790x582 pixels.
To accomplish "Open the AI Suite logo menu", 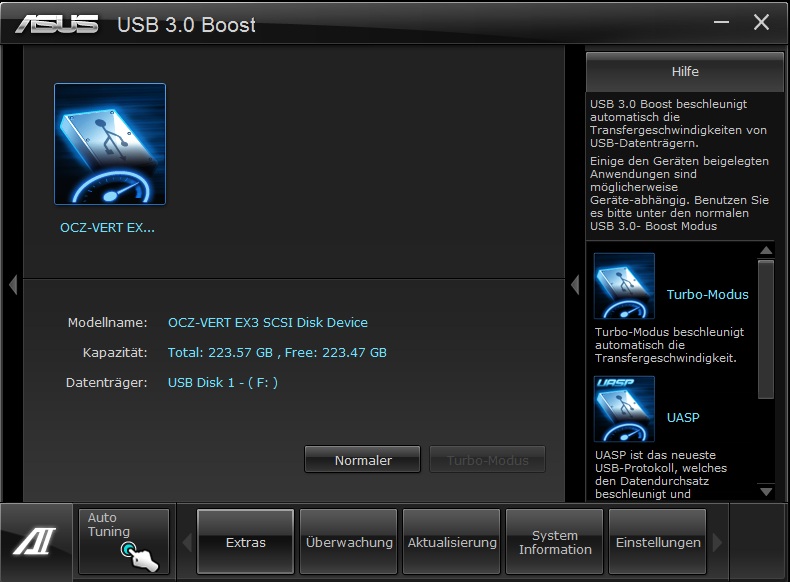I will [35, 542].
